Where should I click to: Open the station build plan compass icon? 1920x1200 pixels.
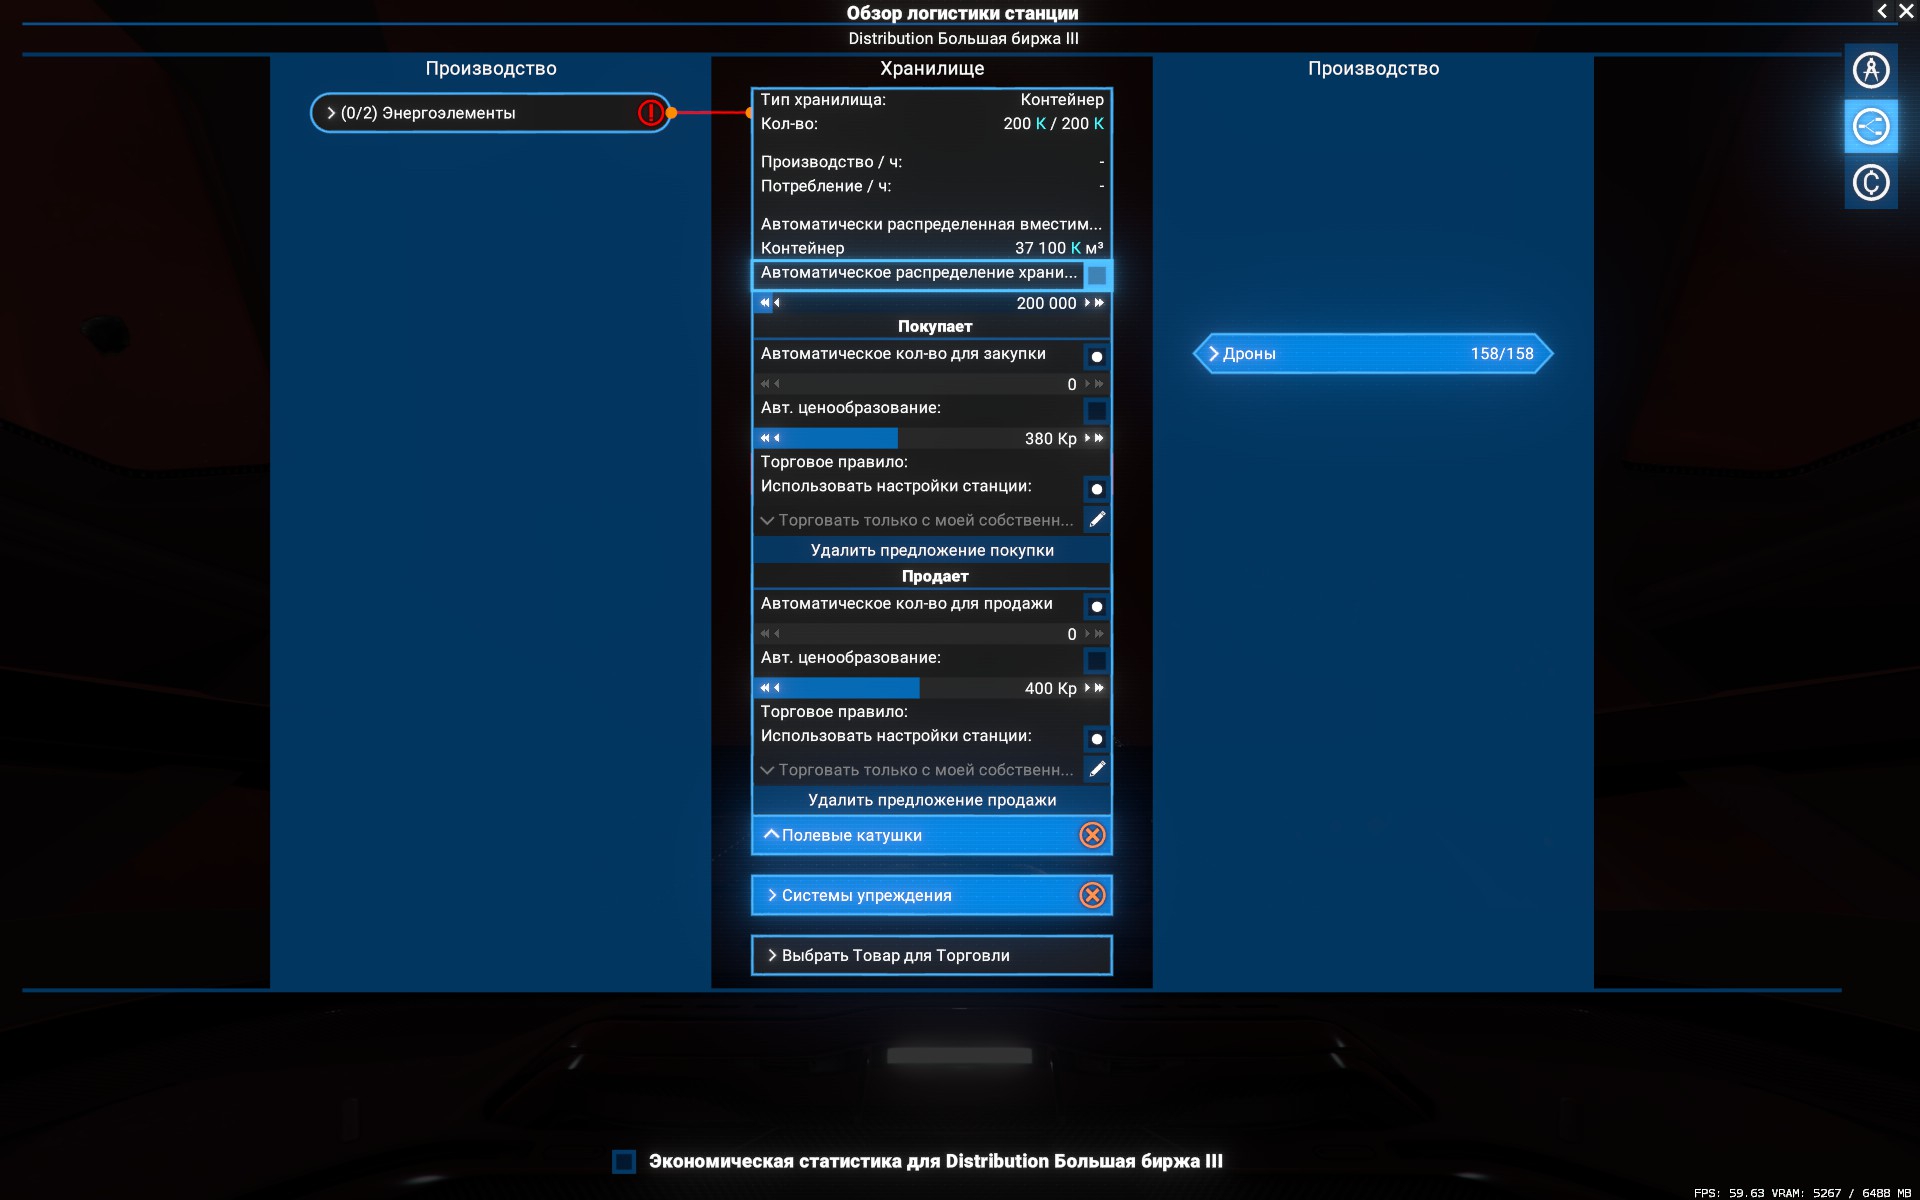coord(1870,70)
